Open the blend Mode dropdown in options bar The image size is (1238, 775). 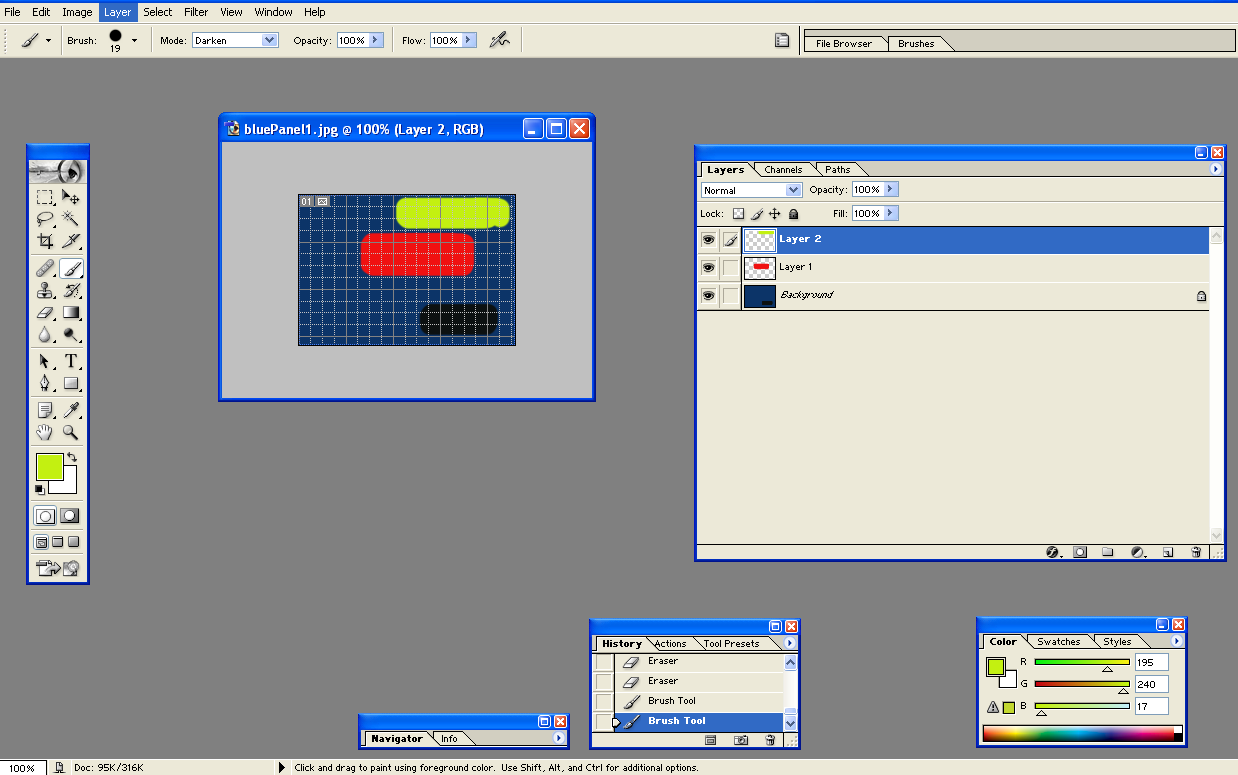[237, 40]
